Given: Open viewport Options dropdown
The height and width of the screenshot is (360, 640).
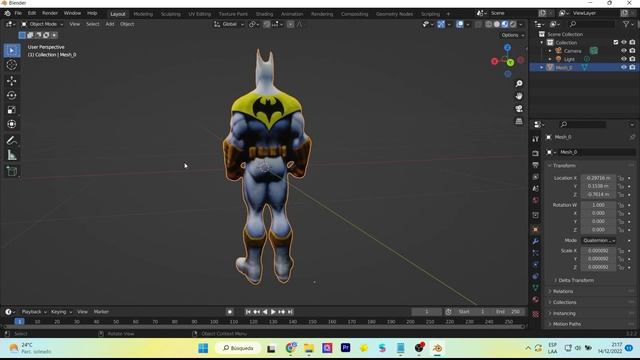Looking at the screenshot, I should (513, 35).
